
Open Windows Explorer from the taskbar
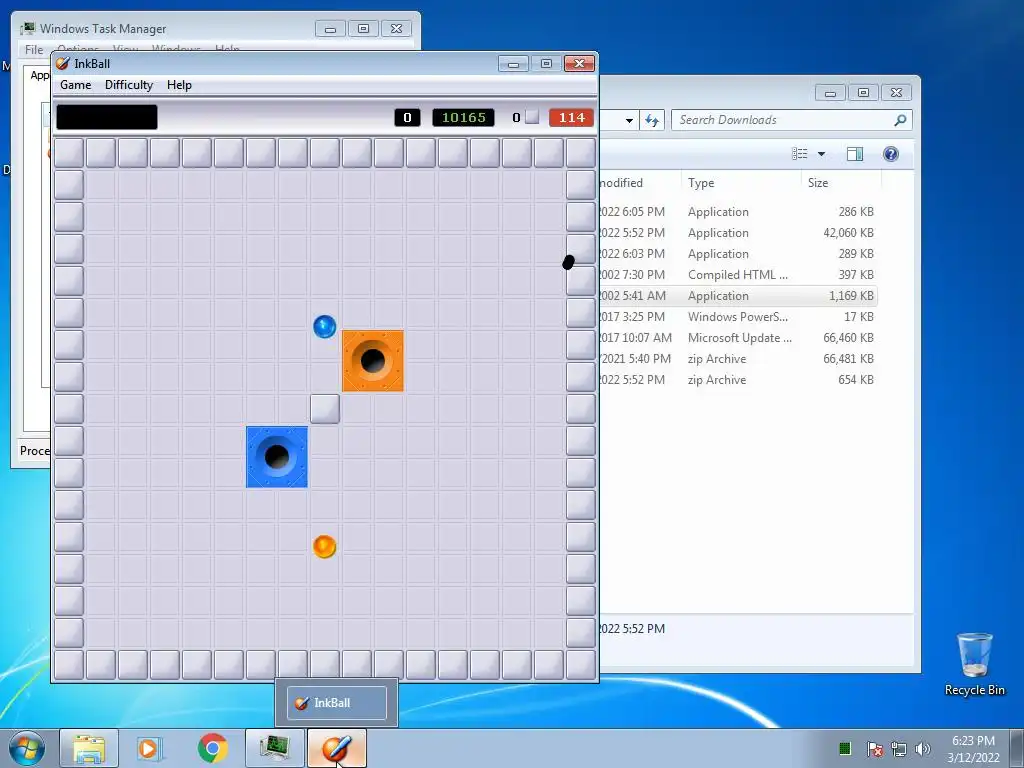(x=89, y=748)
